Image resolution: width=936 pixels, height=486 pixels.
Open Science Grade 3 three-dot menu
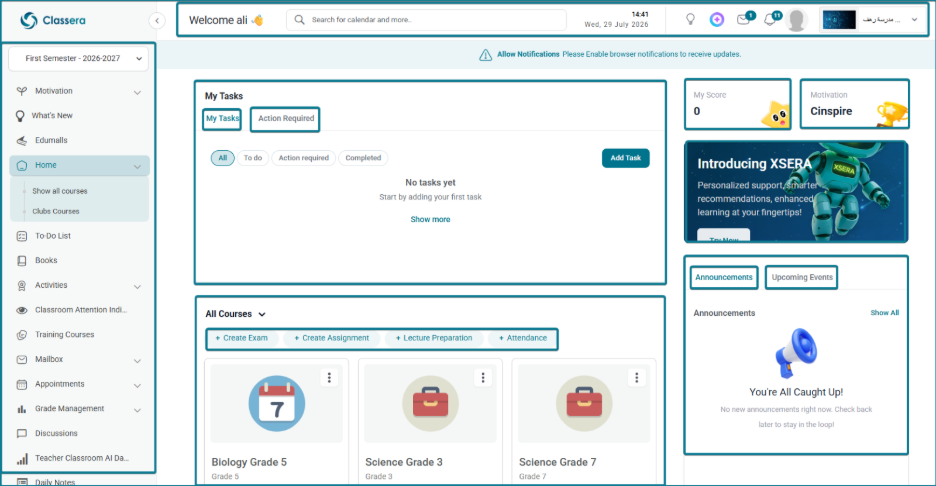click(483, 378)
